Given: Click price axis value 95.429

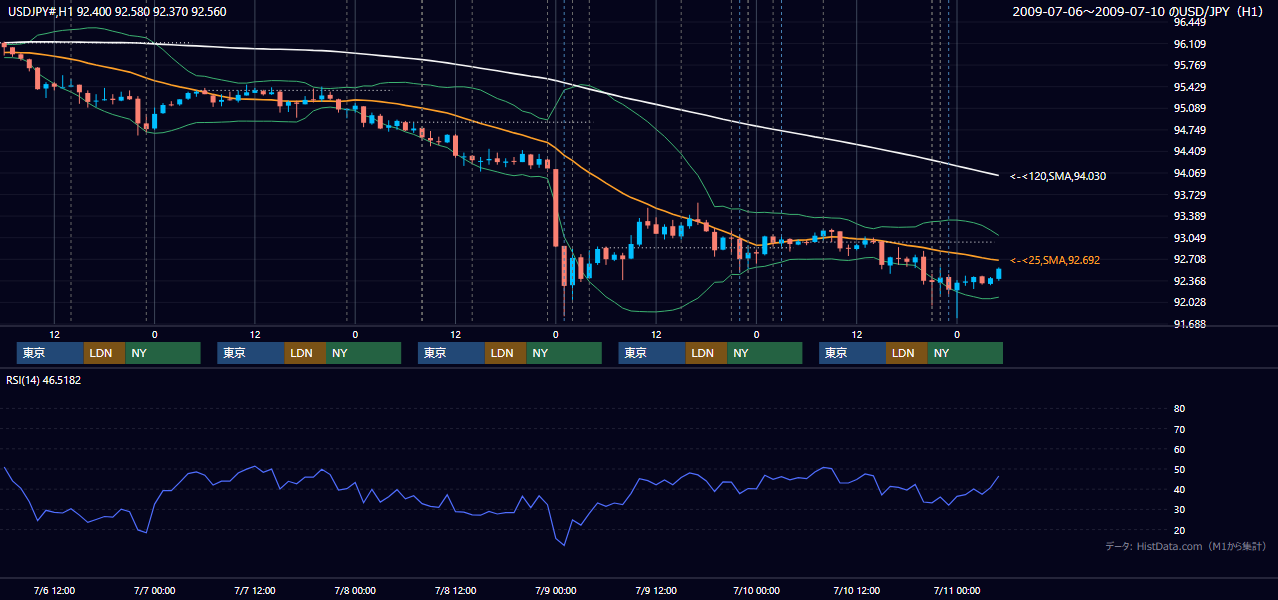Looking at the screenshot, I should (x=1189, y=87).
